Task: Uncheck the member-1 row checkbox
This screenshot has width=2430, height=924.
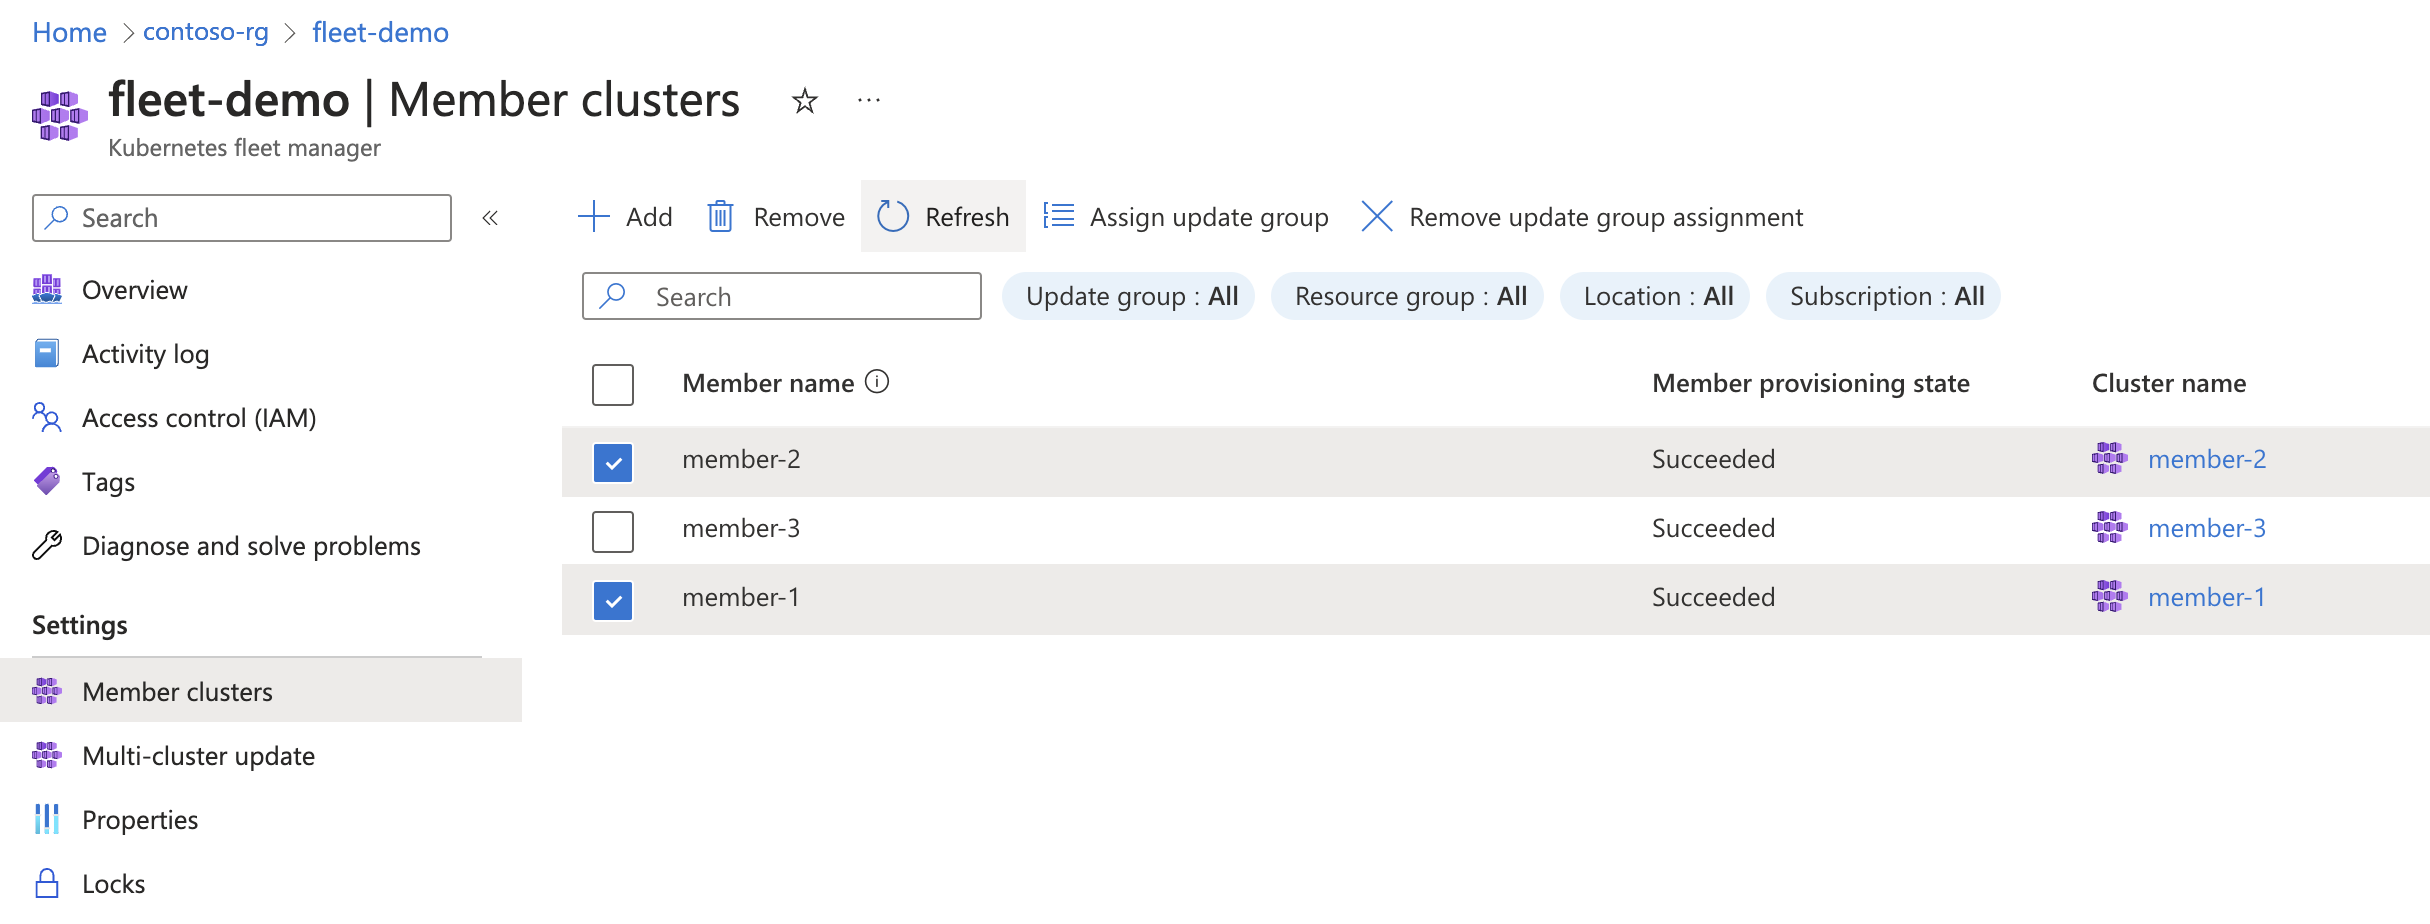Action: point(613,600)
